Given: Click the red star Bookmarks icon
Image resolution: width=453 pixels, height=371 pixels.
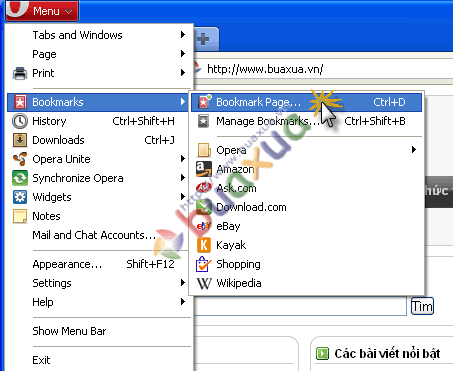Looking at the screenshot, I should (20, 102).
